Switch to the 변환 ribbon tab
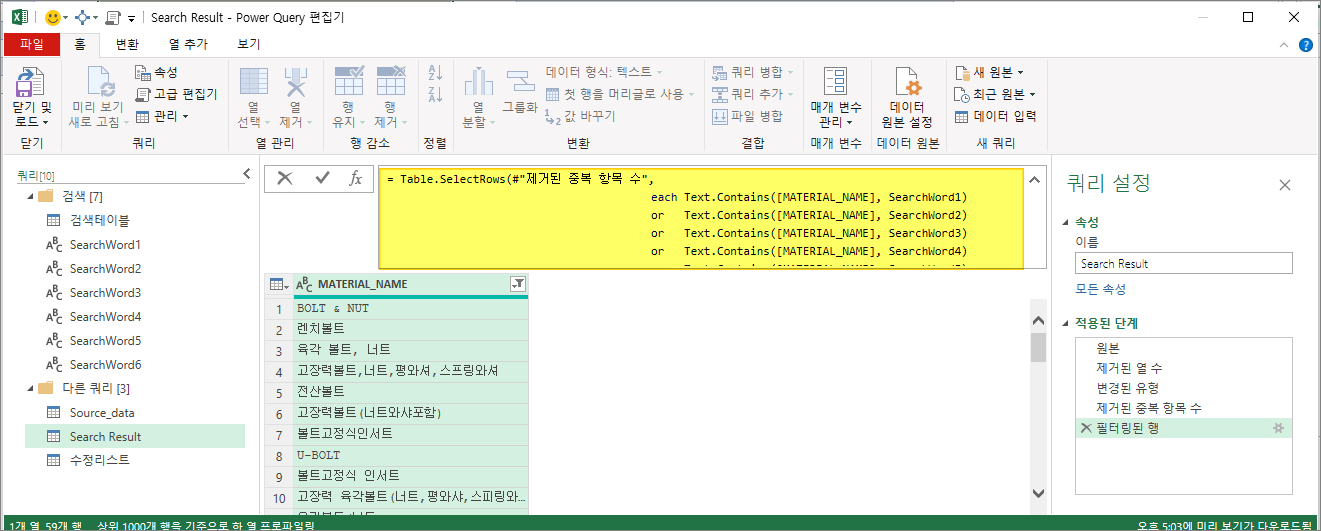1321x531 pixels. [x=128, y=45]
